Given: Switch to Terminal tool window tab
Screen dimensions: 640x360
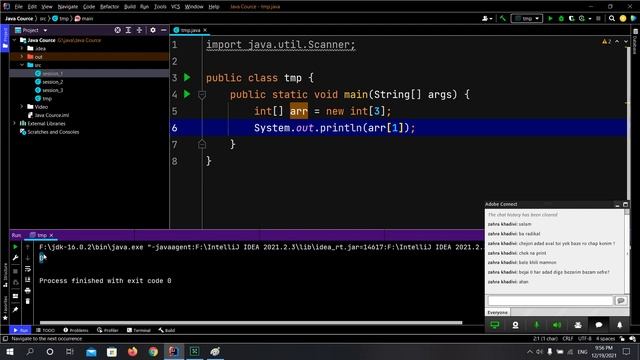Looking at the screenshot, I should coord(139,330).
